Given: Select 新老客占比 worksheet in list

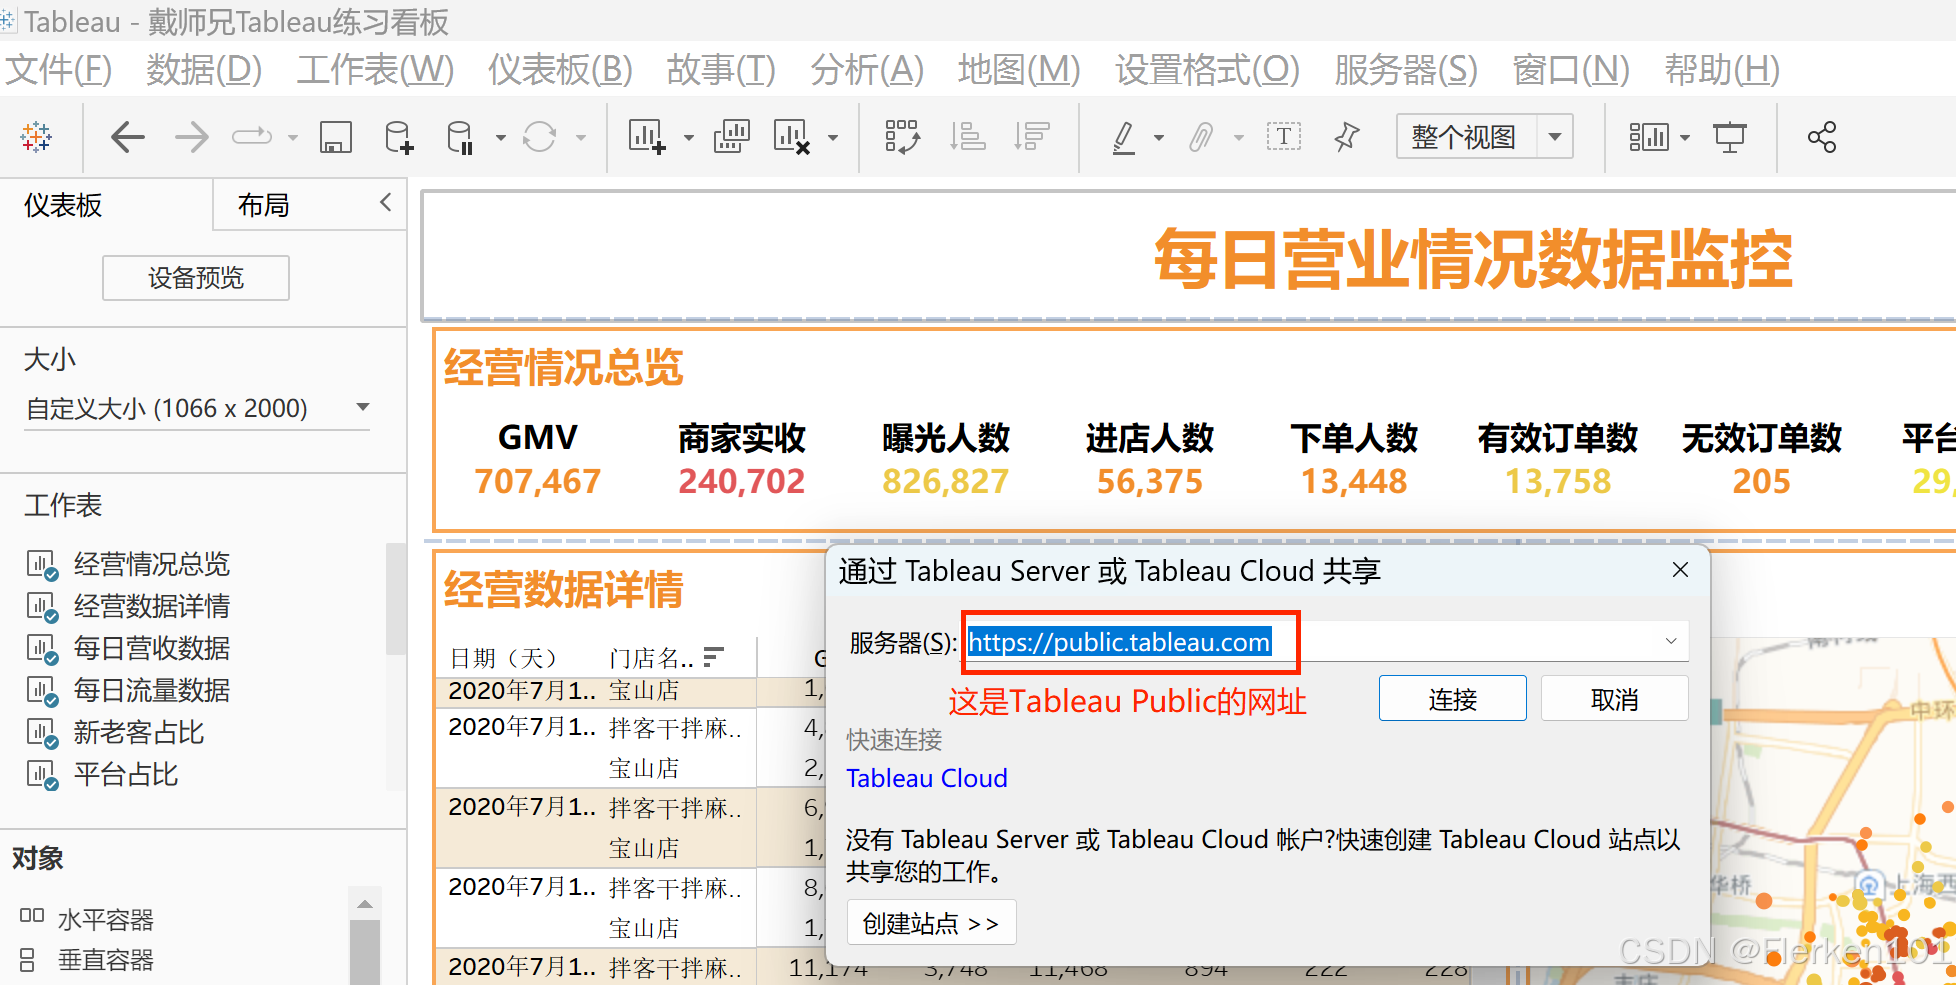Looking at the screenshot, I should pos(138,732).
